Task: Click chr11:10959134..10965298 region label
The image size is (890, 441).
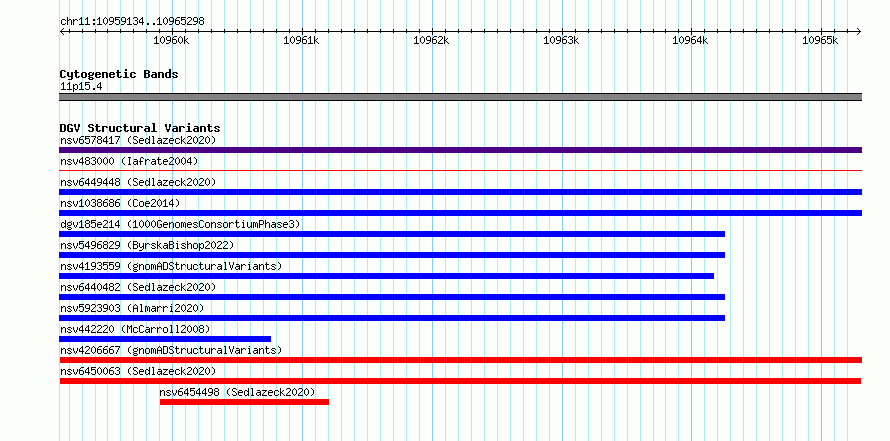Action: (132, 22)
